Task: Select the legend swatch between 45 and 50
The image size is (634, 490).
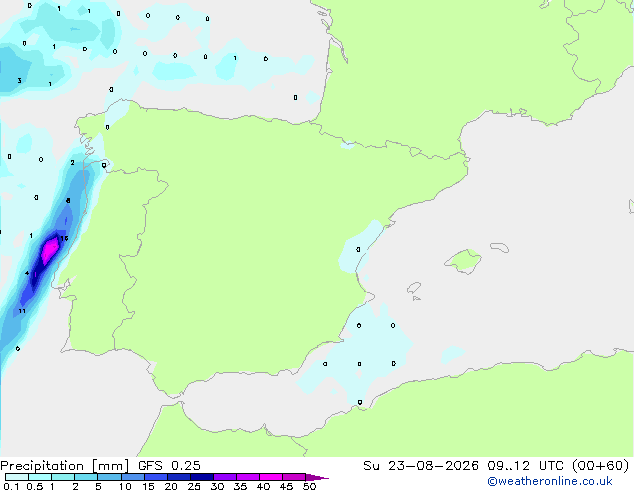Action: [x=294, y=477]
